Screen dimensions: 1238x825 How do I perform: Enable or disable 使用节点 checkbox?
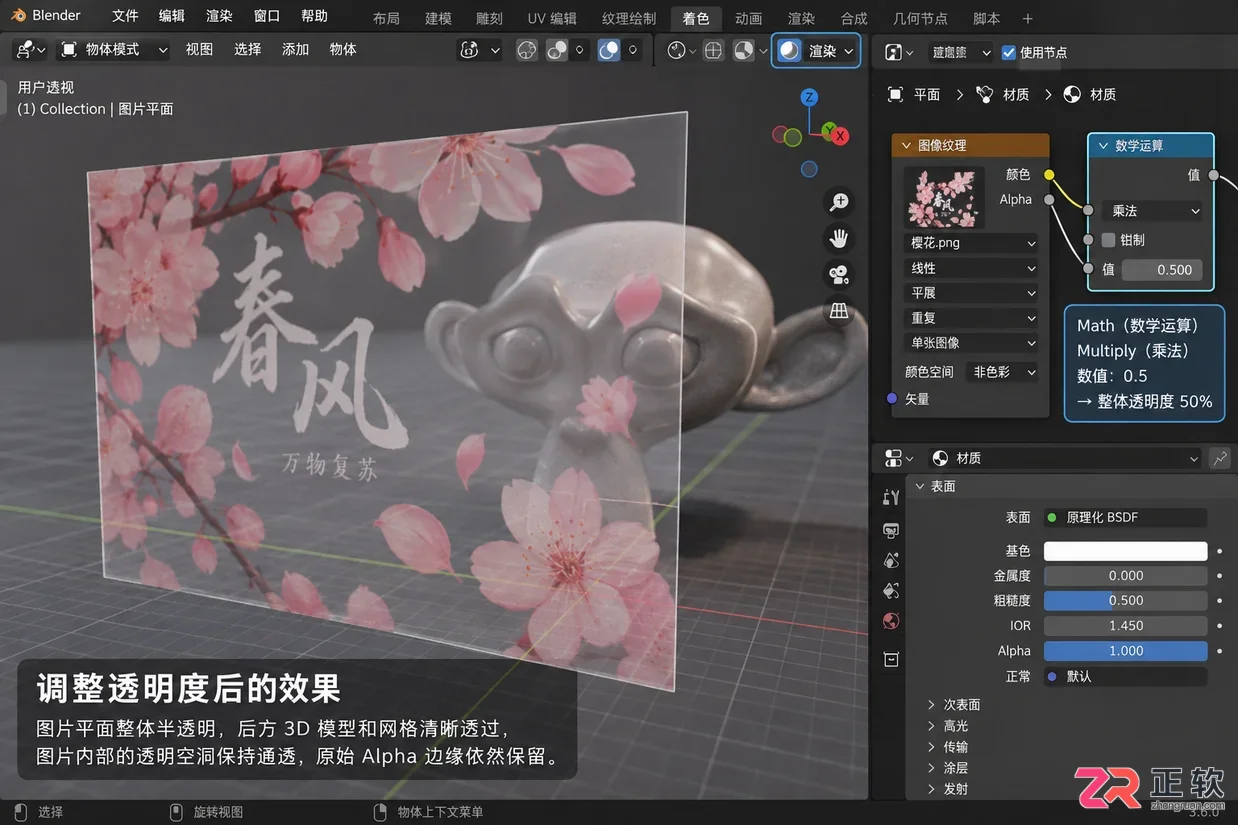click(1009, 52)
